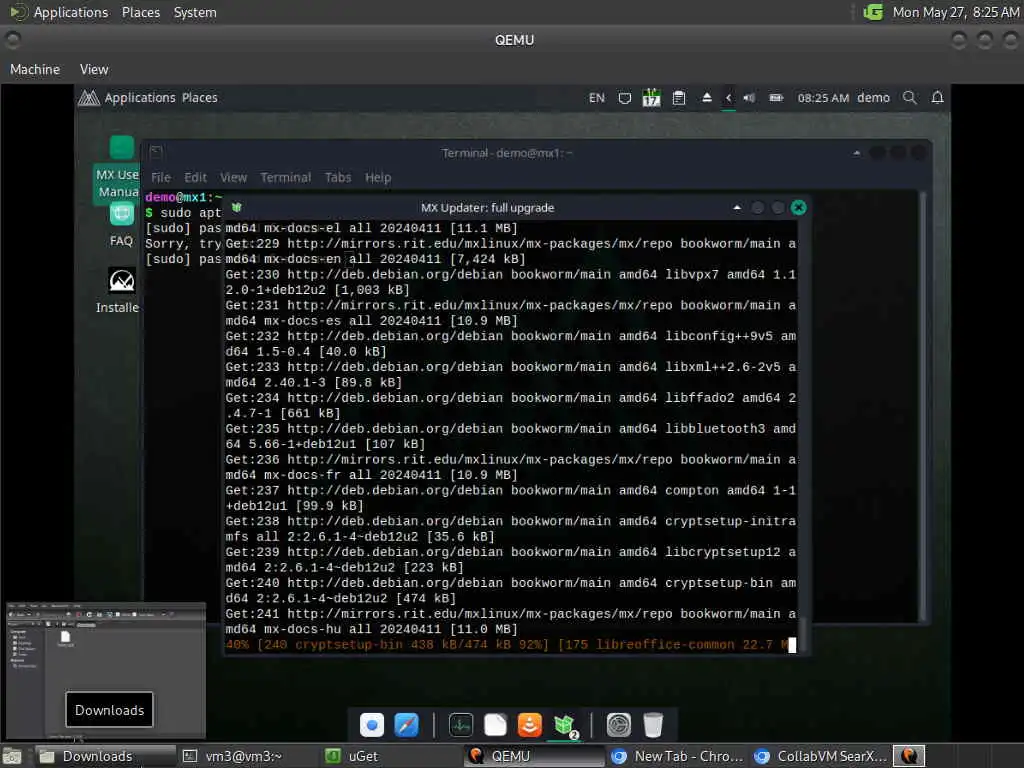Click the demo@mx1 prompt text in Terminal
Image resolution: width=1024 pixels, height=768 pixels.
184,197
